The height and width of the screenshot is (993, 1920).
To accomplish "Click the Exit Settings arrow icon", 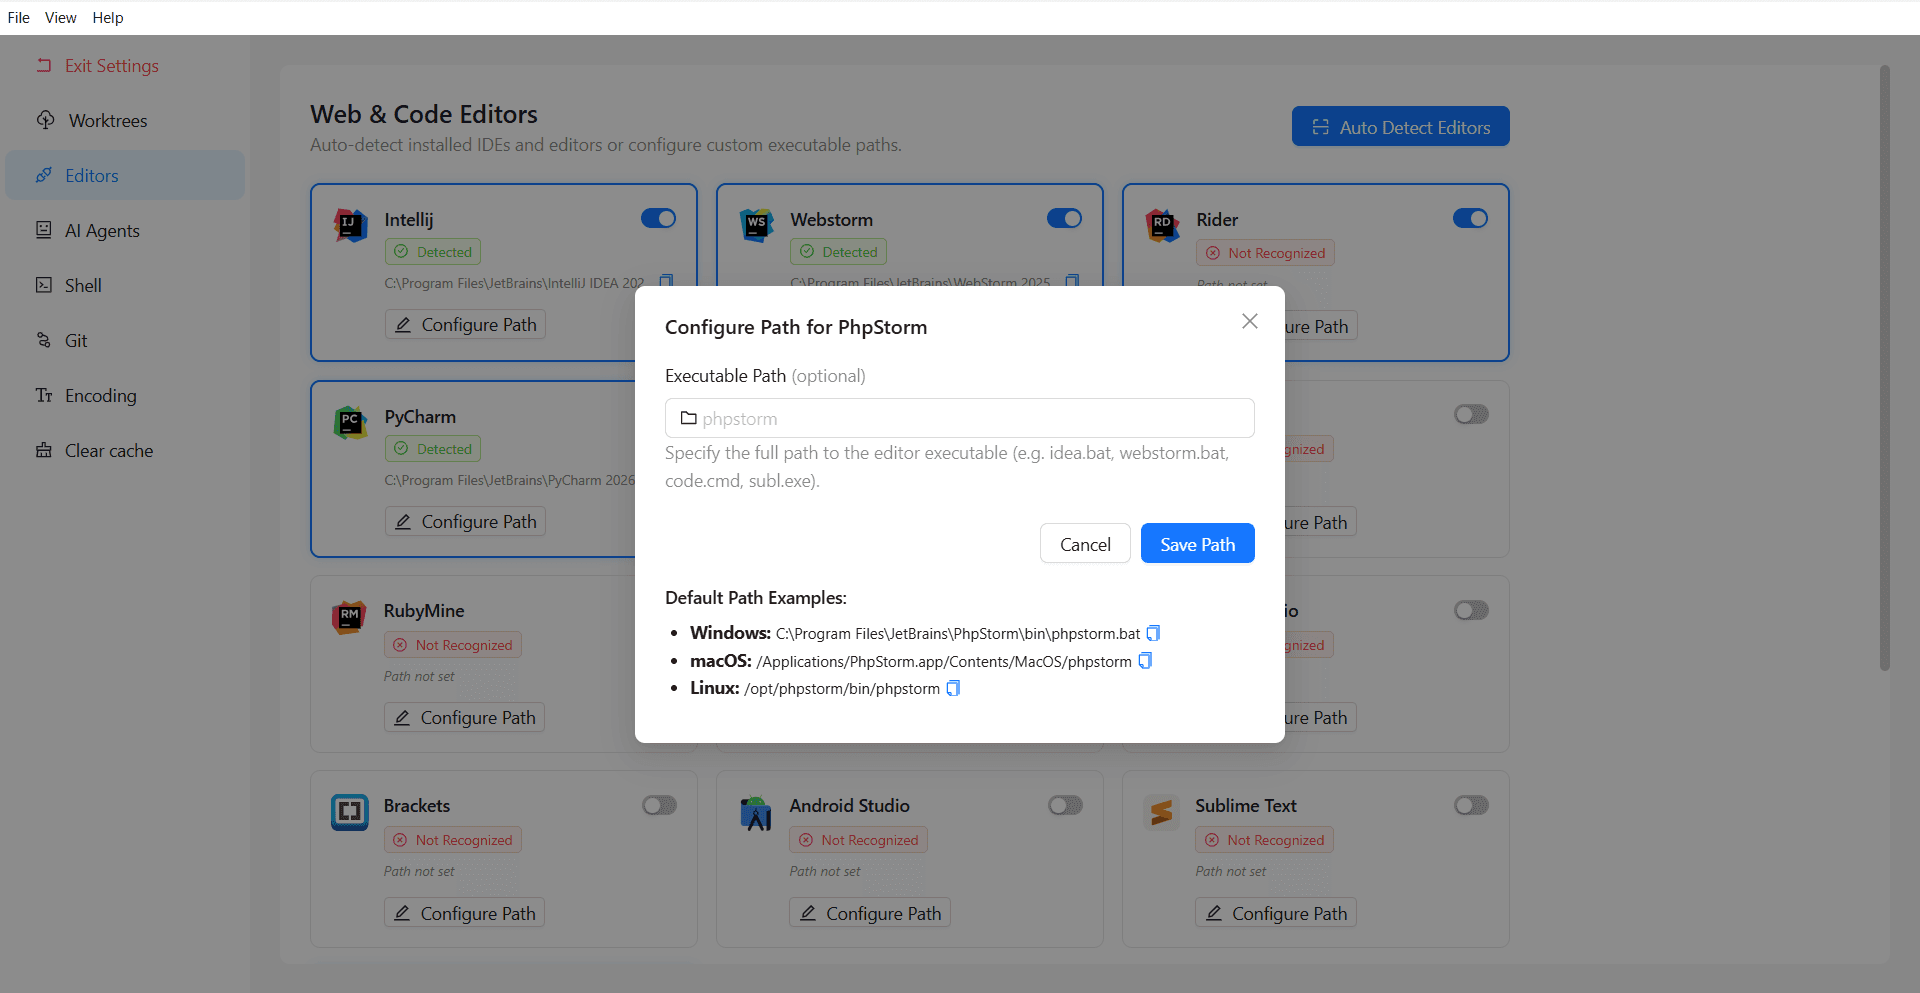I will pos(44,65).
